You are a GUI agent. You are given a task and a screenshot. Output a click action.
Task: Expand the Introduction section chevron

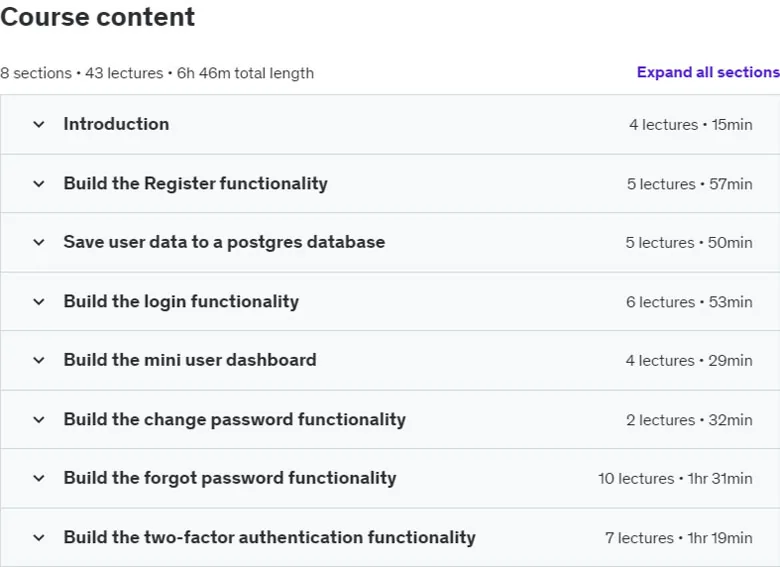[39, 124]
